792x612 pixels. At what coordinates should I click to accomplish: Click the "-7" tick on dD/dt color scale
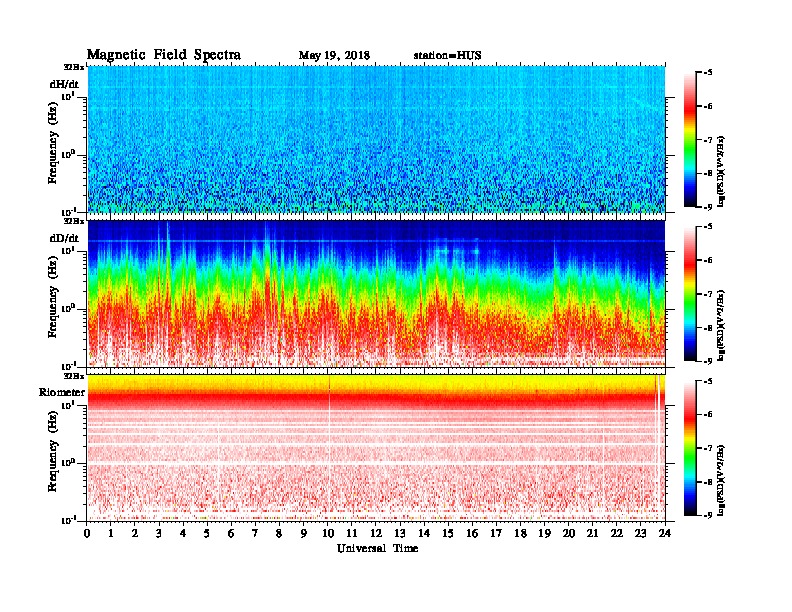(x=708, y=294)
